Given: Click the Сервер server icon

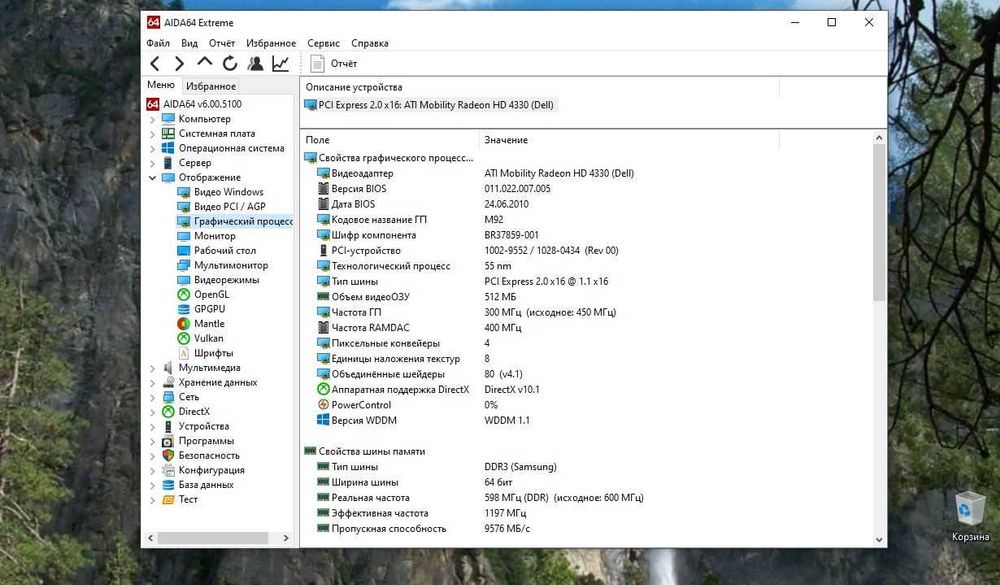Looking at the screenshot, I should coord(168,163).
